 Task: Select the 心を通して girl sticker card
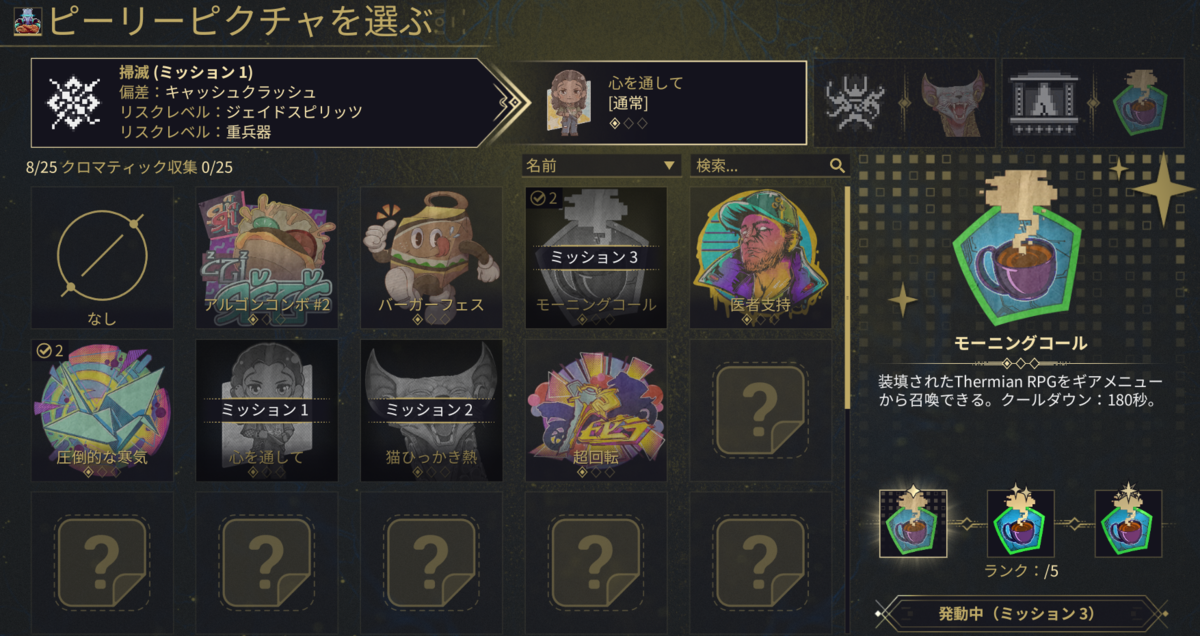coord(266,410)
